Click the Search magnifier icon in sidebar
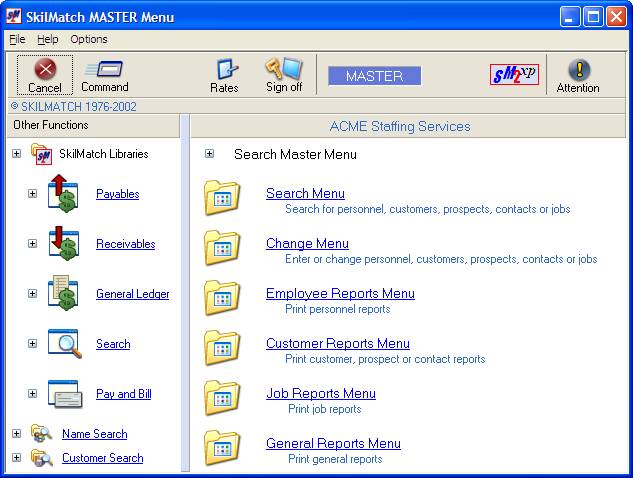Image resolution: width=633 pixels, height=478 pixels. (65, 343)
